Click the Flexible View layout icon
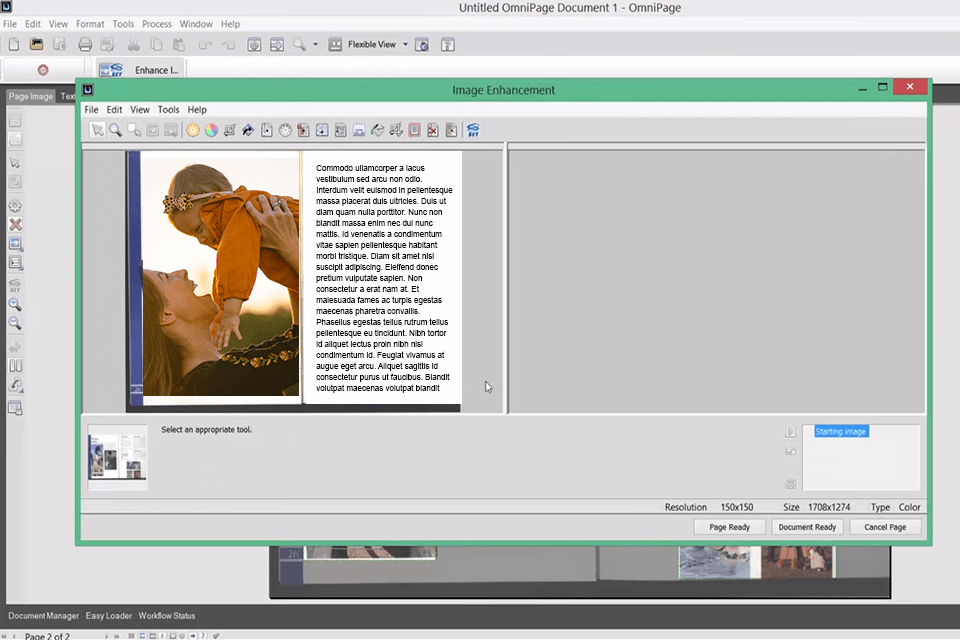Viewport: 960px width, 640px height. (x=335, y=45)
